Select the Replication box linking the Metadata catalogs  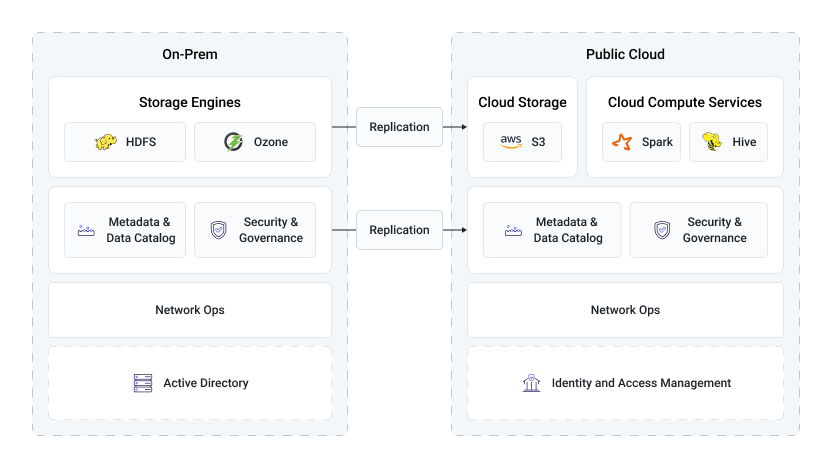(x=399, y=230)
